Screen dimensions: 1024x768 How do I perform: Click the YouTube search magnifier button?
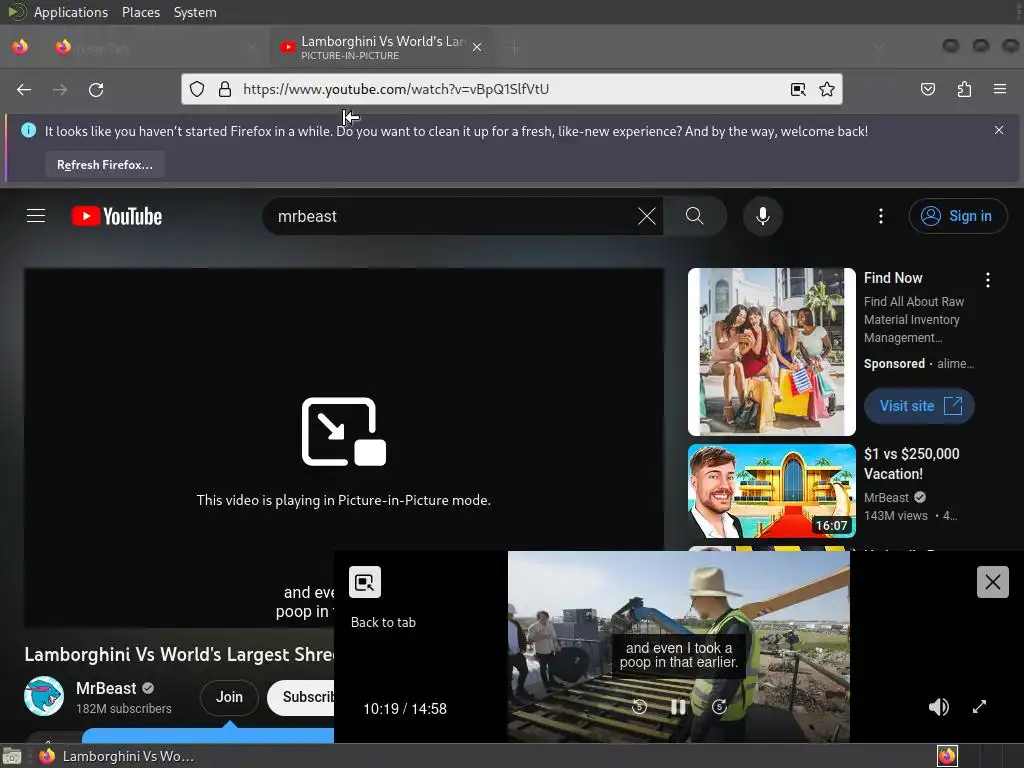(x=695, y=216)
